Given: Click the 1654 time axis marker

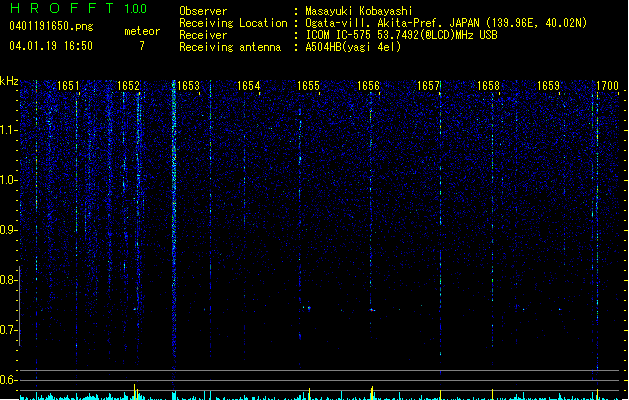Looking at the screenshot, I should (249, 86).
